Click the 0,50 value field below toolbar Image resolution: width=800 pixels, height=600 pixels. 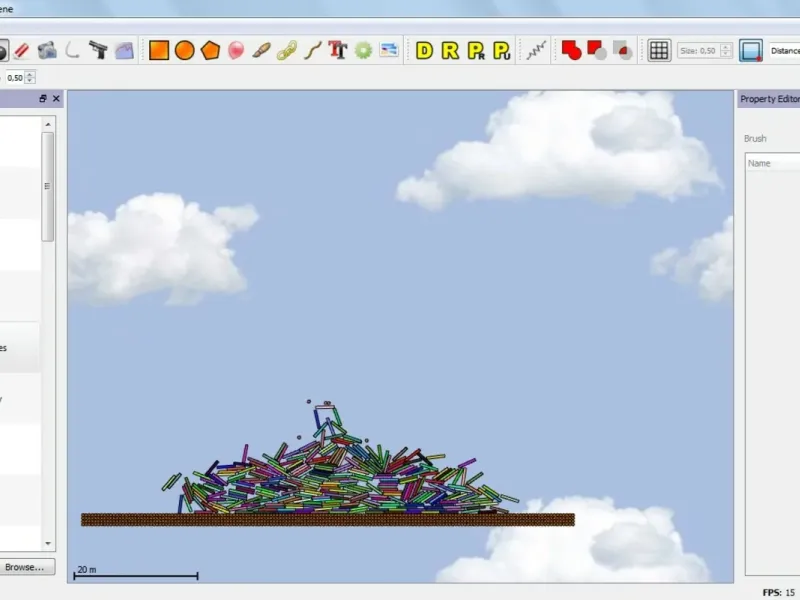coord(15,78)
